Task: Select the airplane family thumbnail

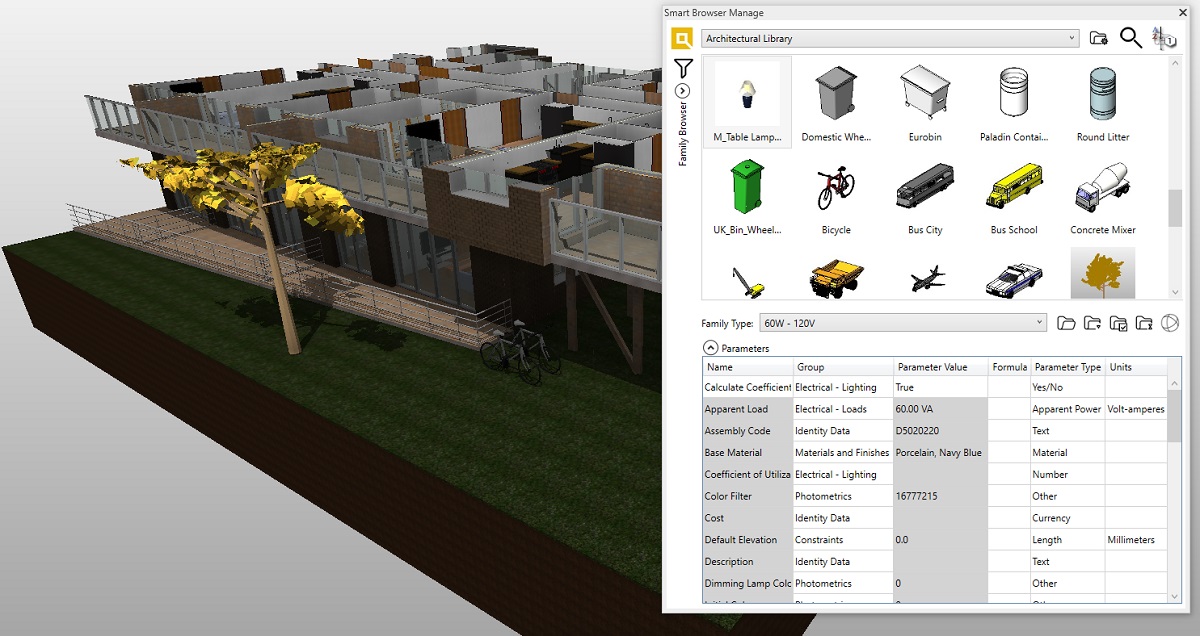Action: [928, 279]
